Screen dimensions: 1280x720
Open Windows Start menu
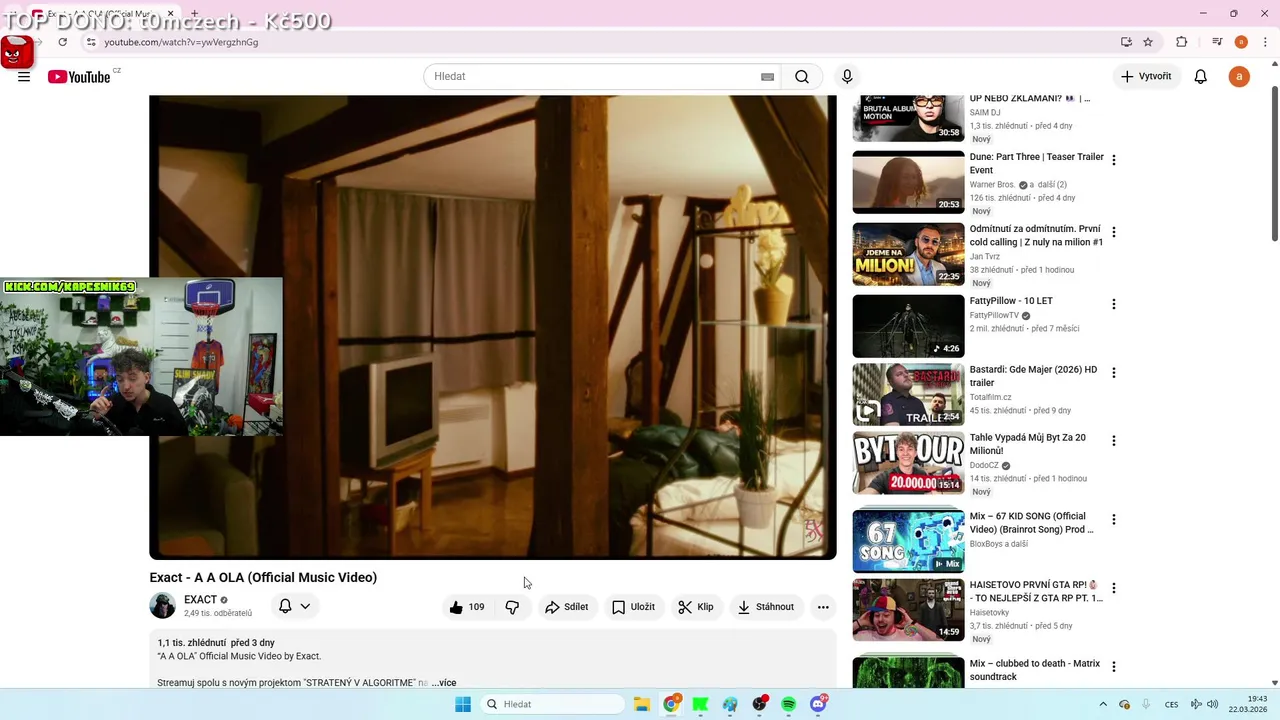tap(463, 704)
